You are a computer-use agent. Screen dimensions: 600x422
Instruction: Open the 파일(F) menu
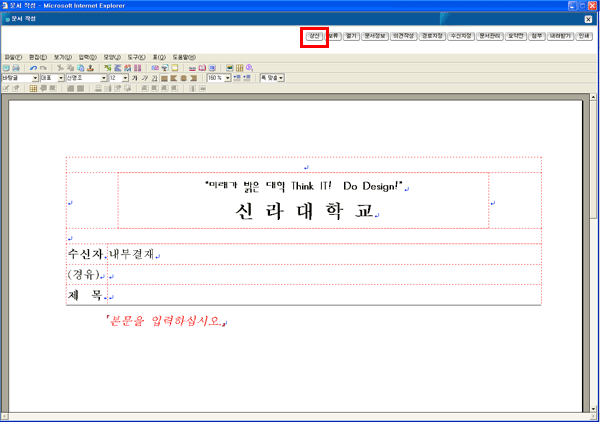pyautogui.click(x=13, y=57)
